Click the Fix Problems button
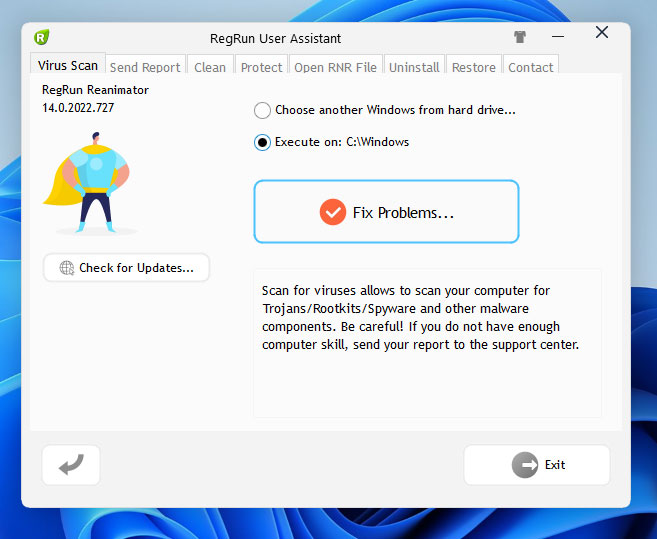 (386, 212)
